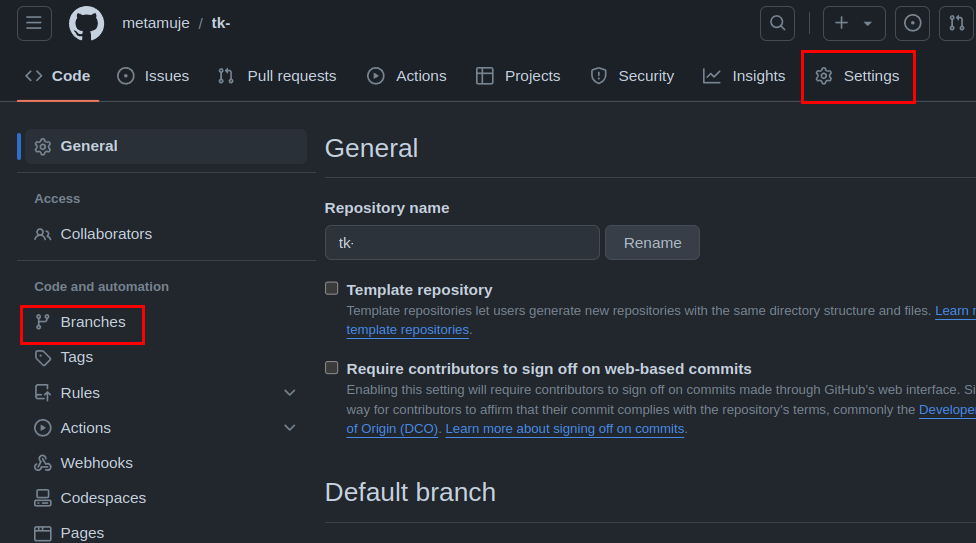Click the Webhooks icon in sidebar

point(43,463)
